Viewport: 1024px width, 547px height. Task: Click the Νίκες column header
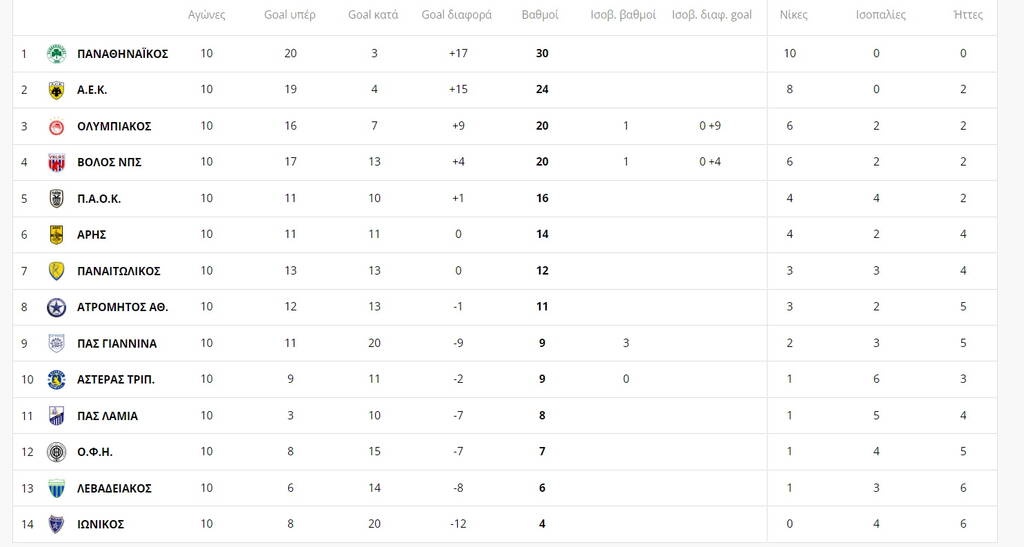(793, 16)
